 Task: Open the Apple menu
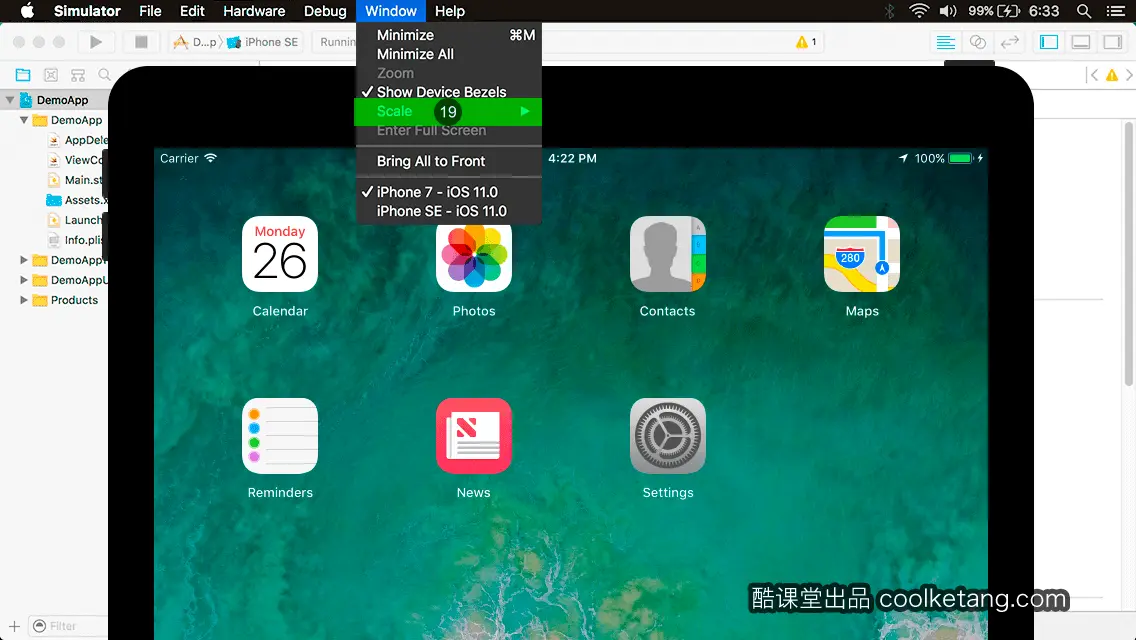[x=27, y=11]
